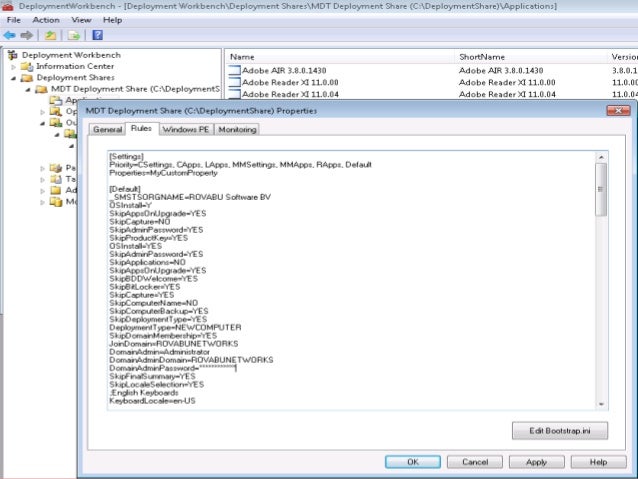Screen dimensions: 638x479
Task: Open the File menu
Action: (13, 20)
